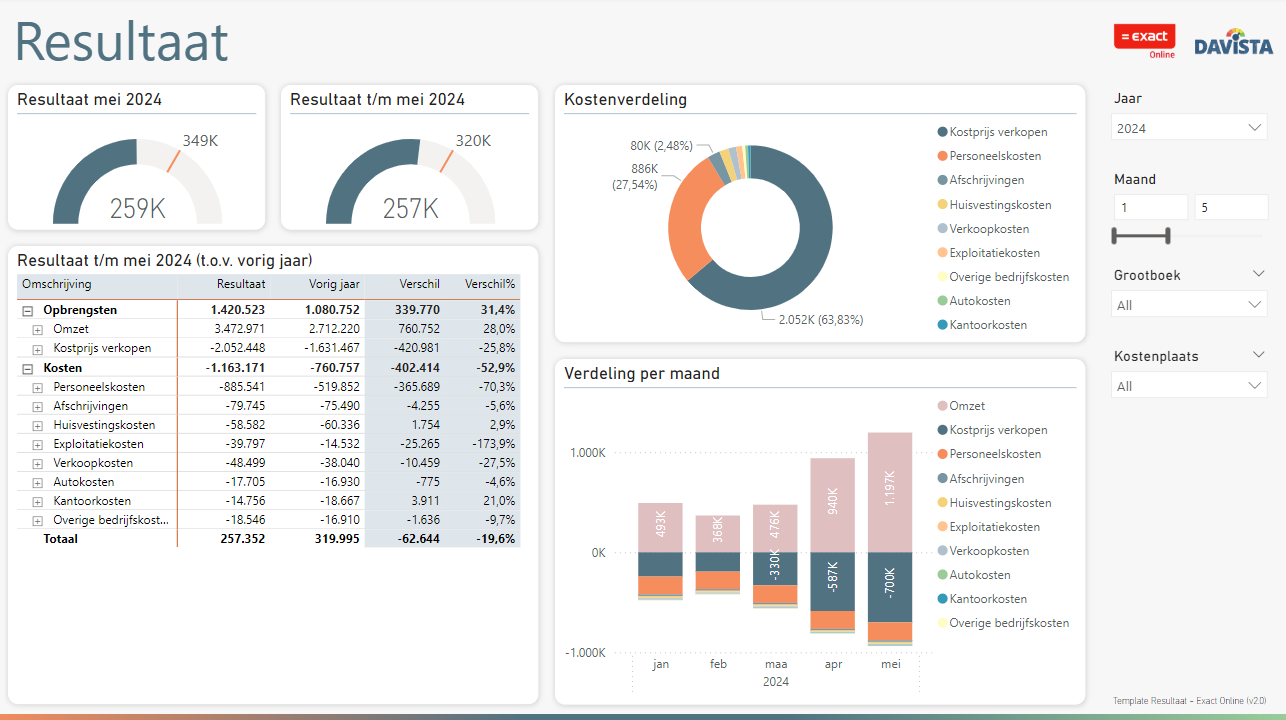This screenshot has width=1286, height=720.
Task: Expand the Omzet row
Action: click(37, 330)
